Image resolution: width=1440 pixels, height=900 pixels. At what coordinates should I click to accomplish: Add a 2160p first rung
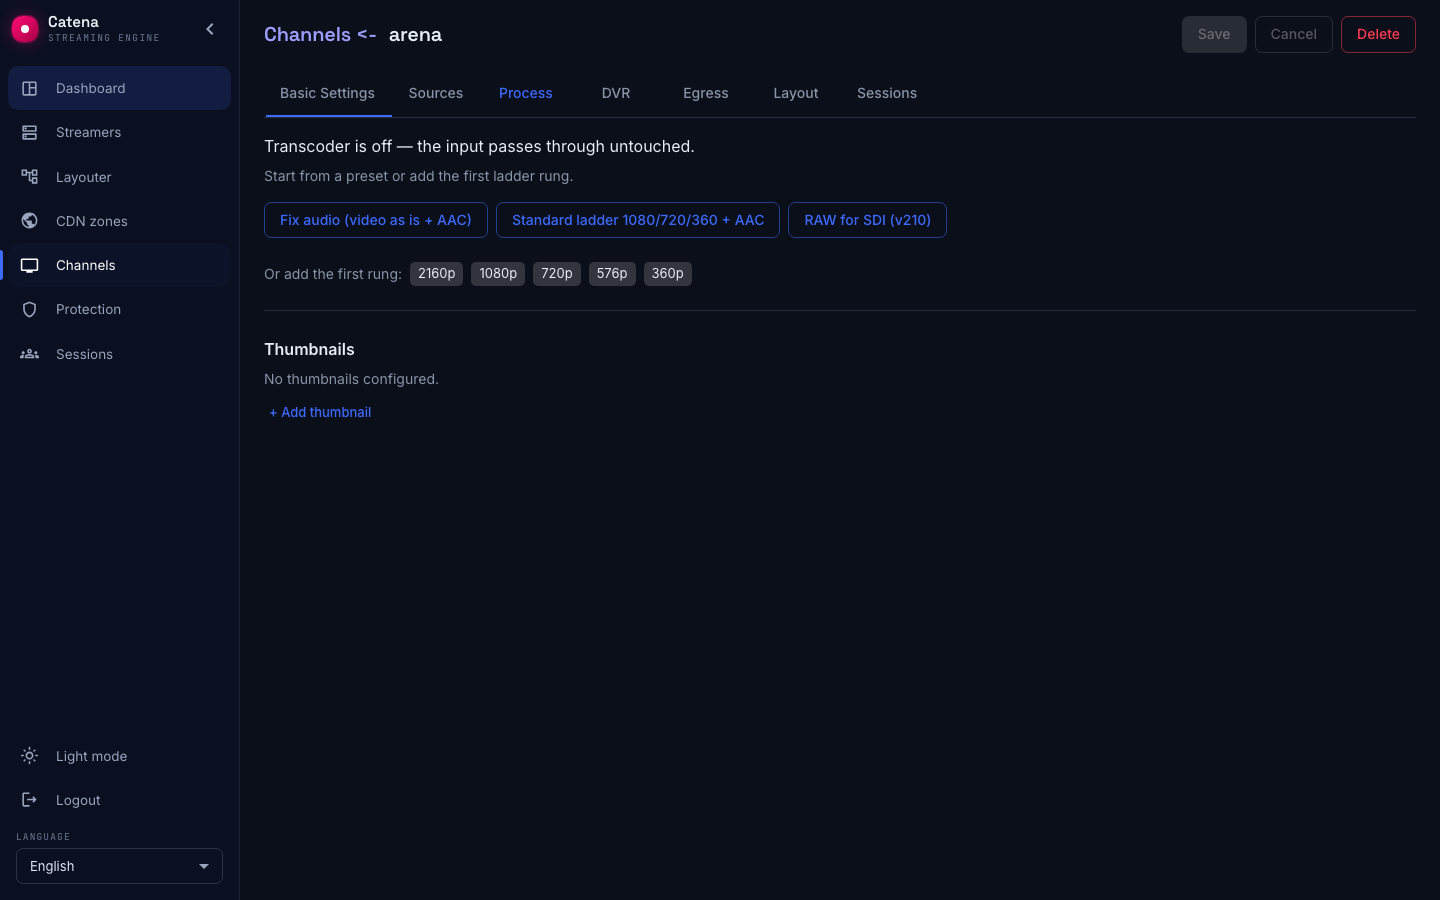[437, 274]
